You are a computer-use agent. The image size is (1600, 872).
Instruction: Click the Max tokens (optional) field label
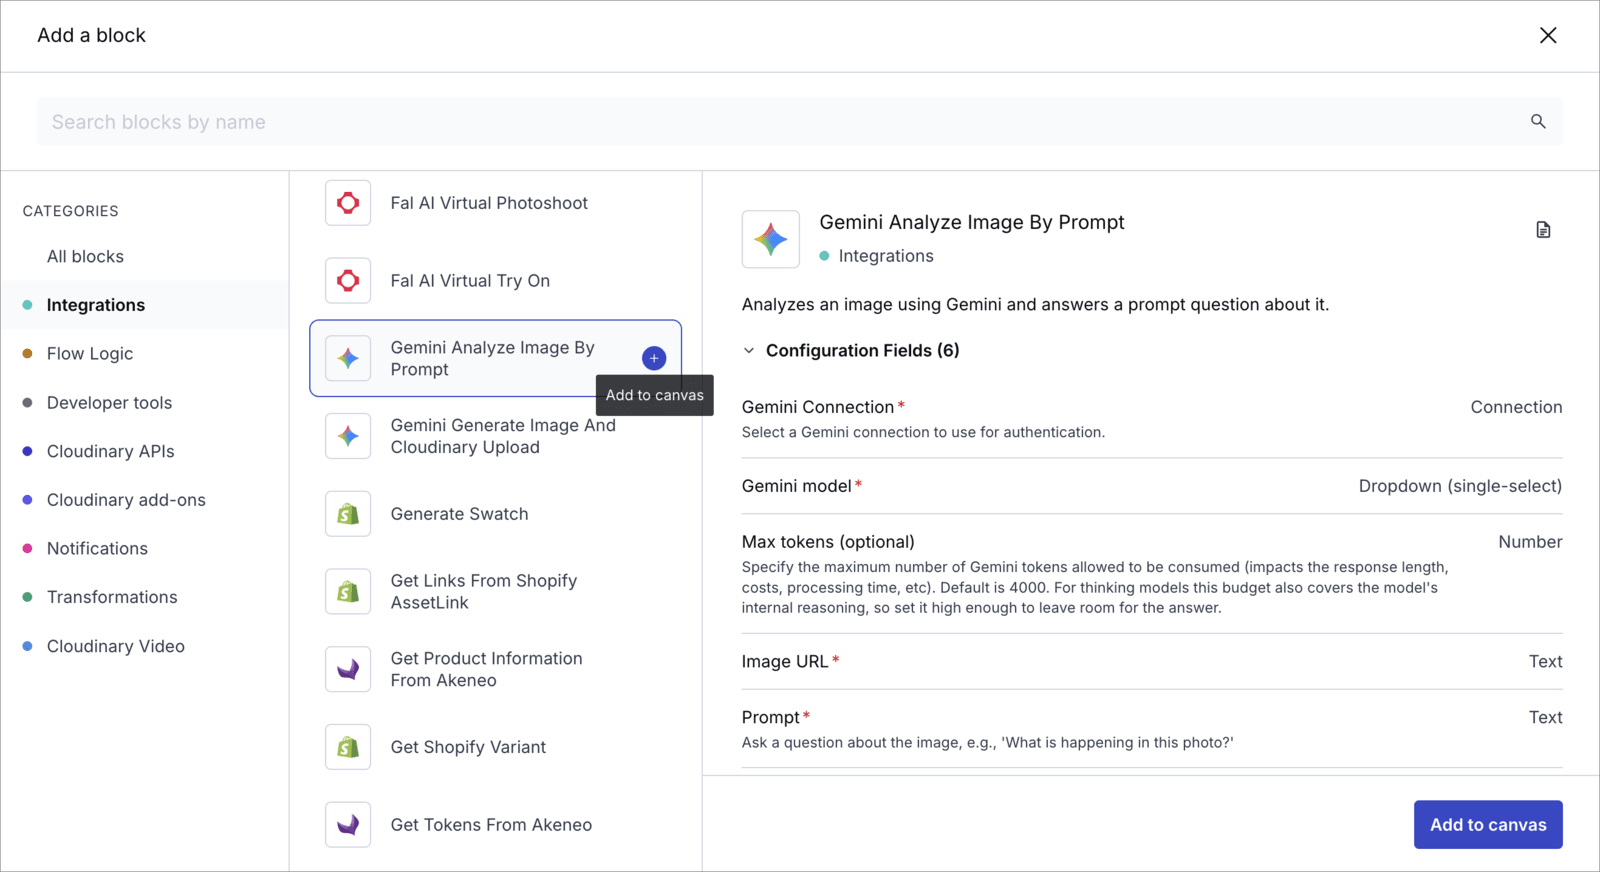point(828,542)
